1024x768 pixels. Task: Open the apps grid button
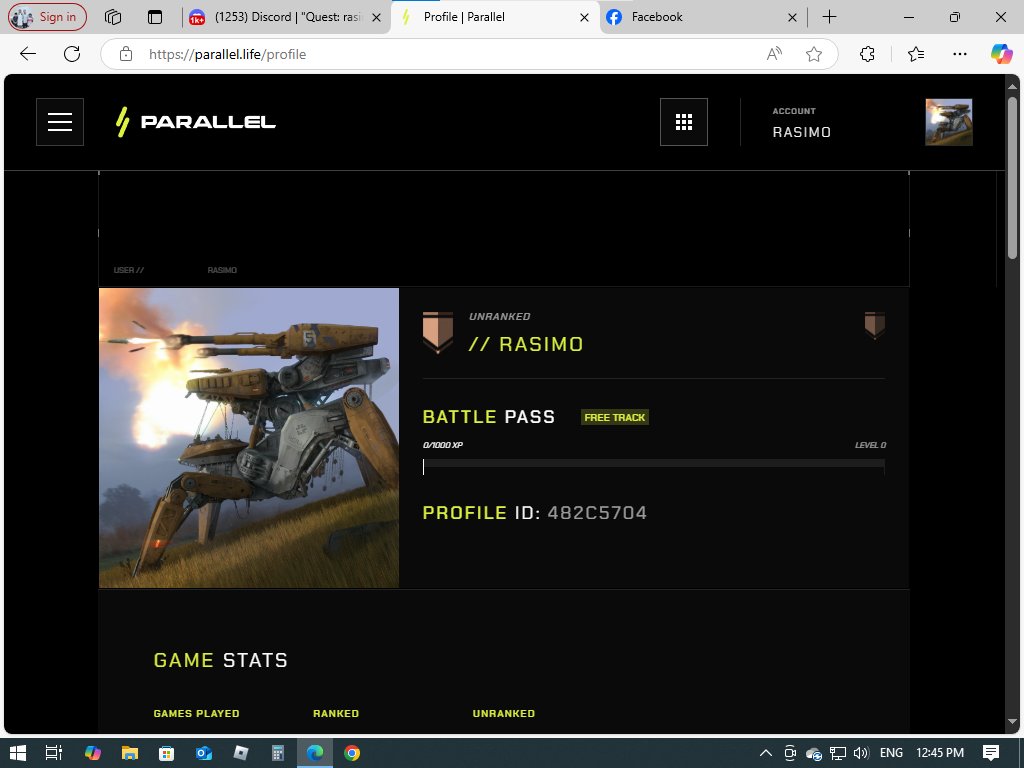[684, 122]
